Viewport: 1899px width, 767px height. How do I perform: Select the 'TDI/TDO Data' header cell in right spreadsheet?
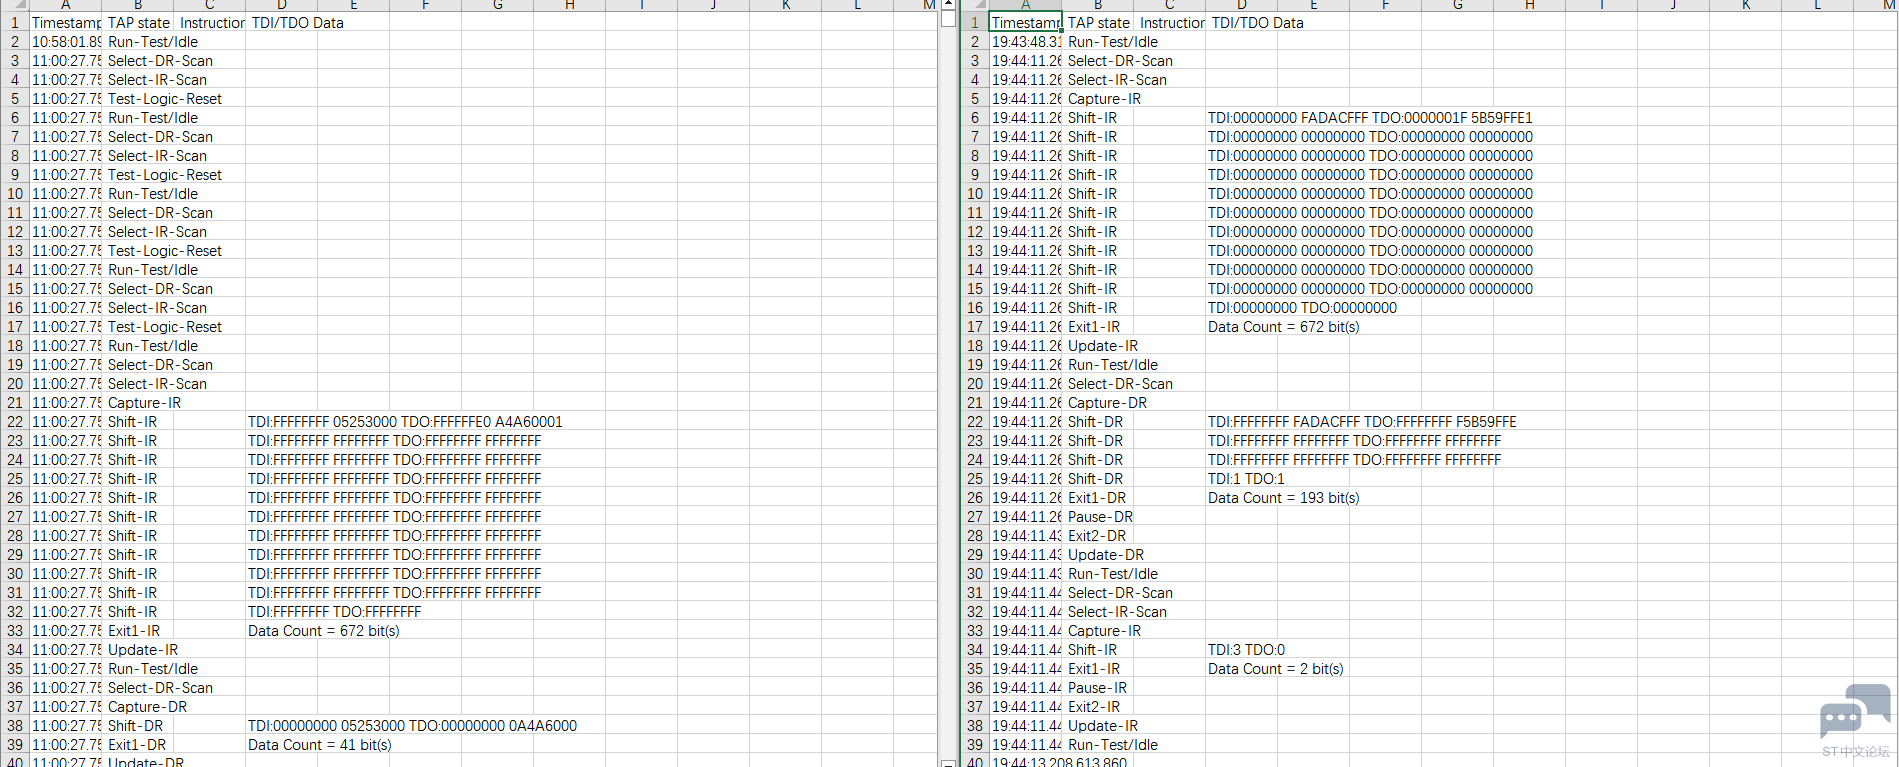(1257, 22)
